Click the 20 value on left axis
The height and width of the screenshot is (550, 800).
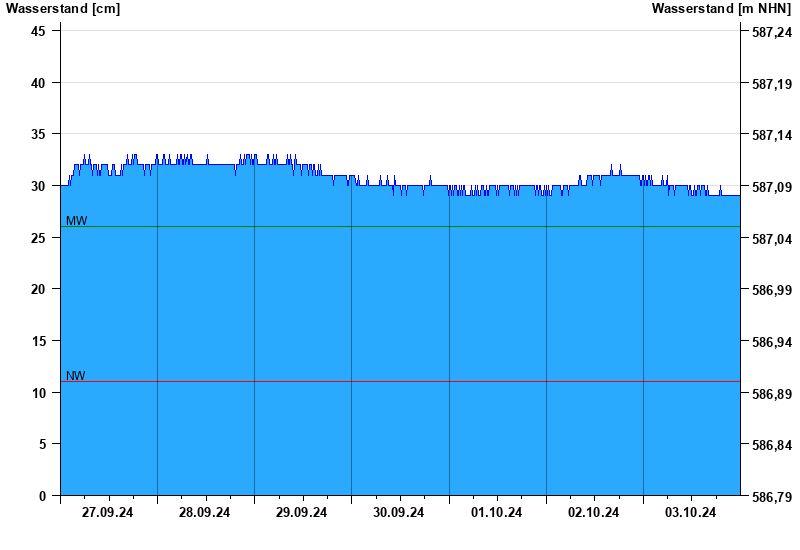(x=38, y=289)
